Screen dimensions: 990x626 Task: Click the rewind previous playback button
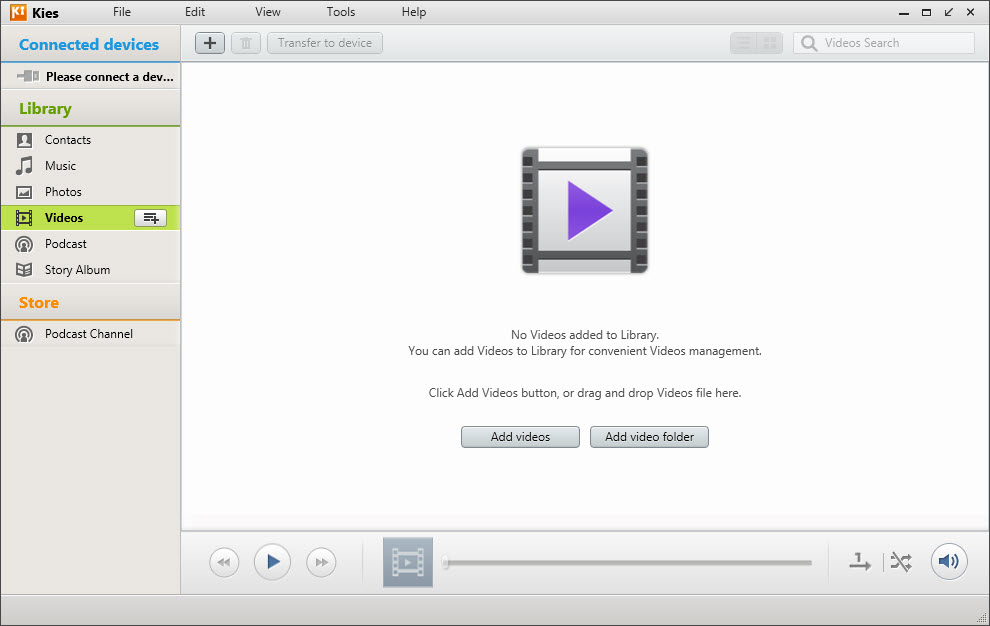(x=224, y=562)
